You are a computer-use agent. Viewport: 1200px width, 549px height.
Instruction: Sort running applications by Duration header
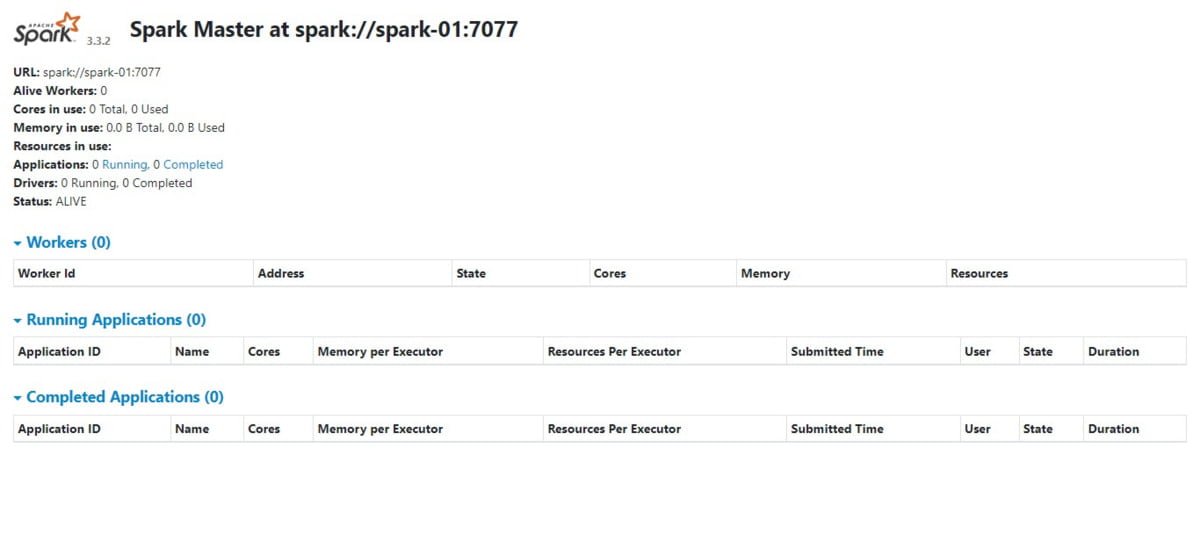click(1114, 351)
